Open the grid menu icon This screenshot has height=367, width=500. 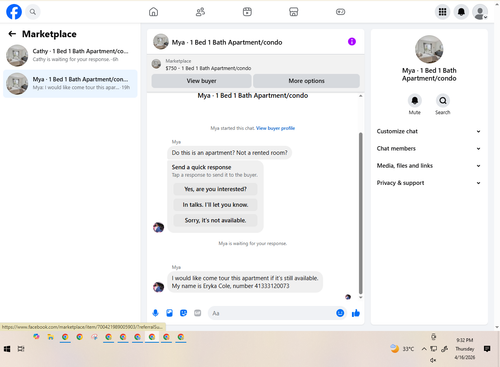click(442, 12)
